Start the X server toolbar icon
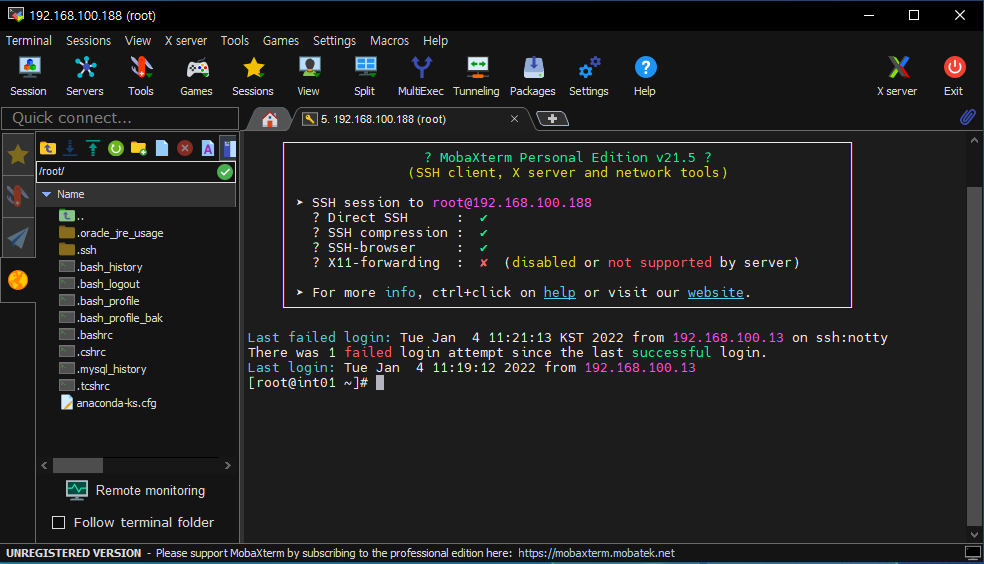The width and height of the screenshot is (984, 564). (897, 77)
